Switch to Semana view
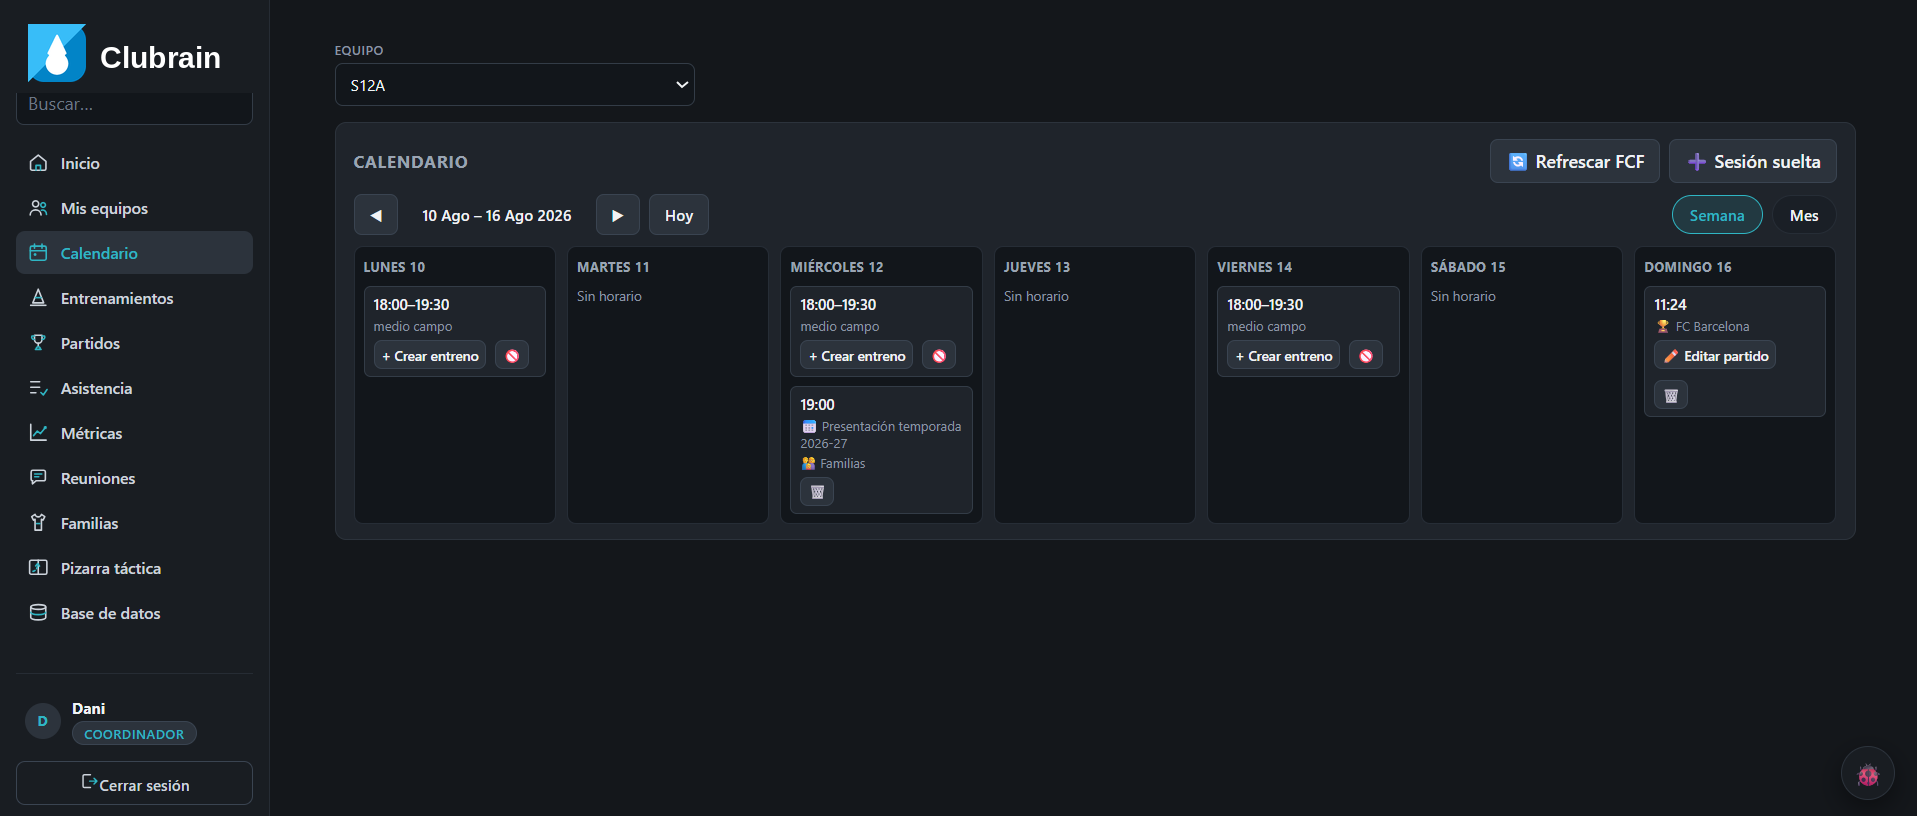Image resolution: width=1917 pixels, height=816 pixels. click(x=1717, y=215)
